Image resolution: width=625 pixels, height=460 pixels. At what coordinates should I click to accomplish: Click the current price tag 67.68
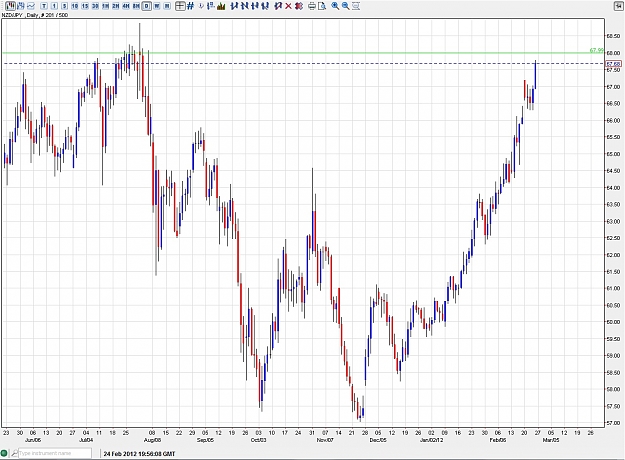pyautogui.click(x=613, y=64)
